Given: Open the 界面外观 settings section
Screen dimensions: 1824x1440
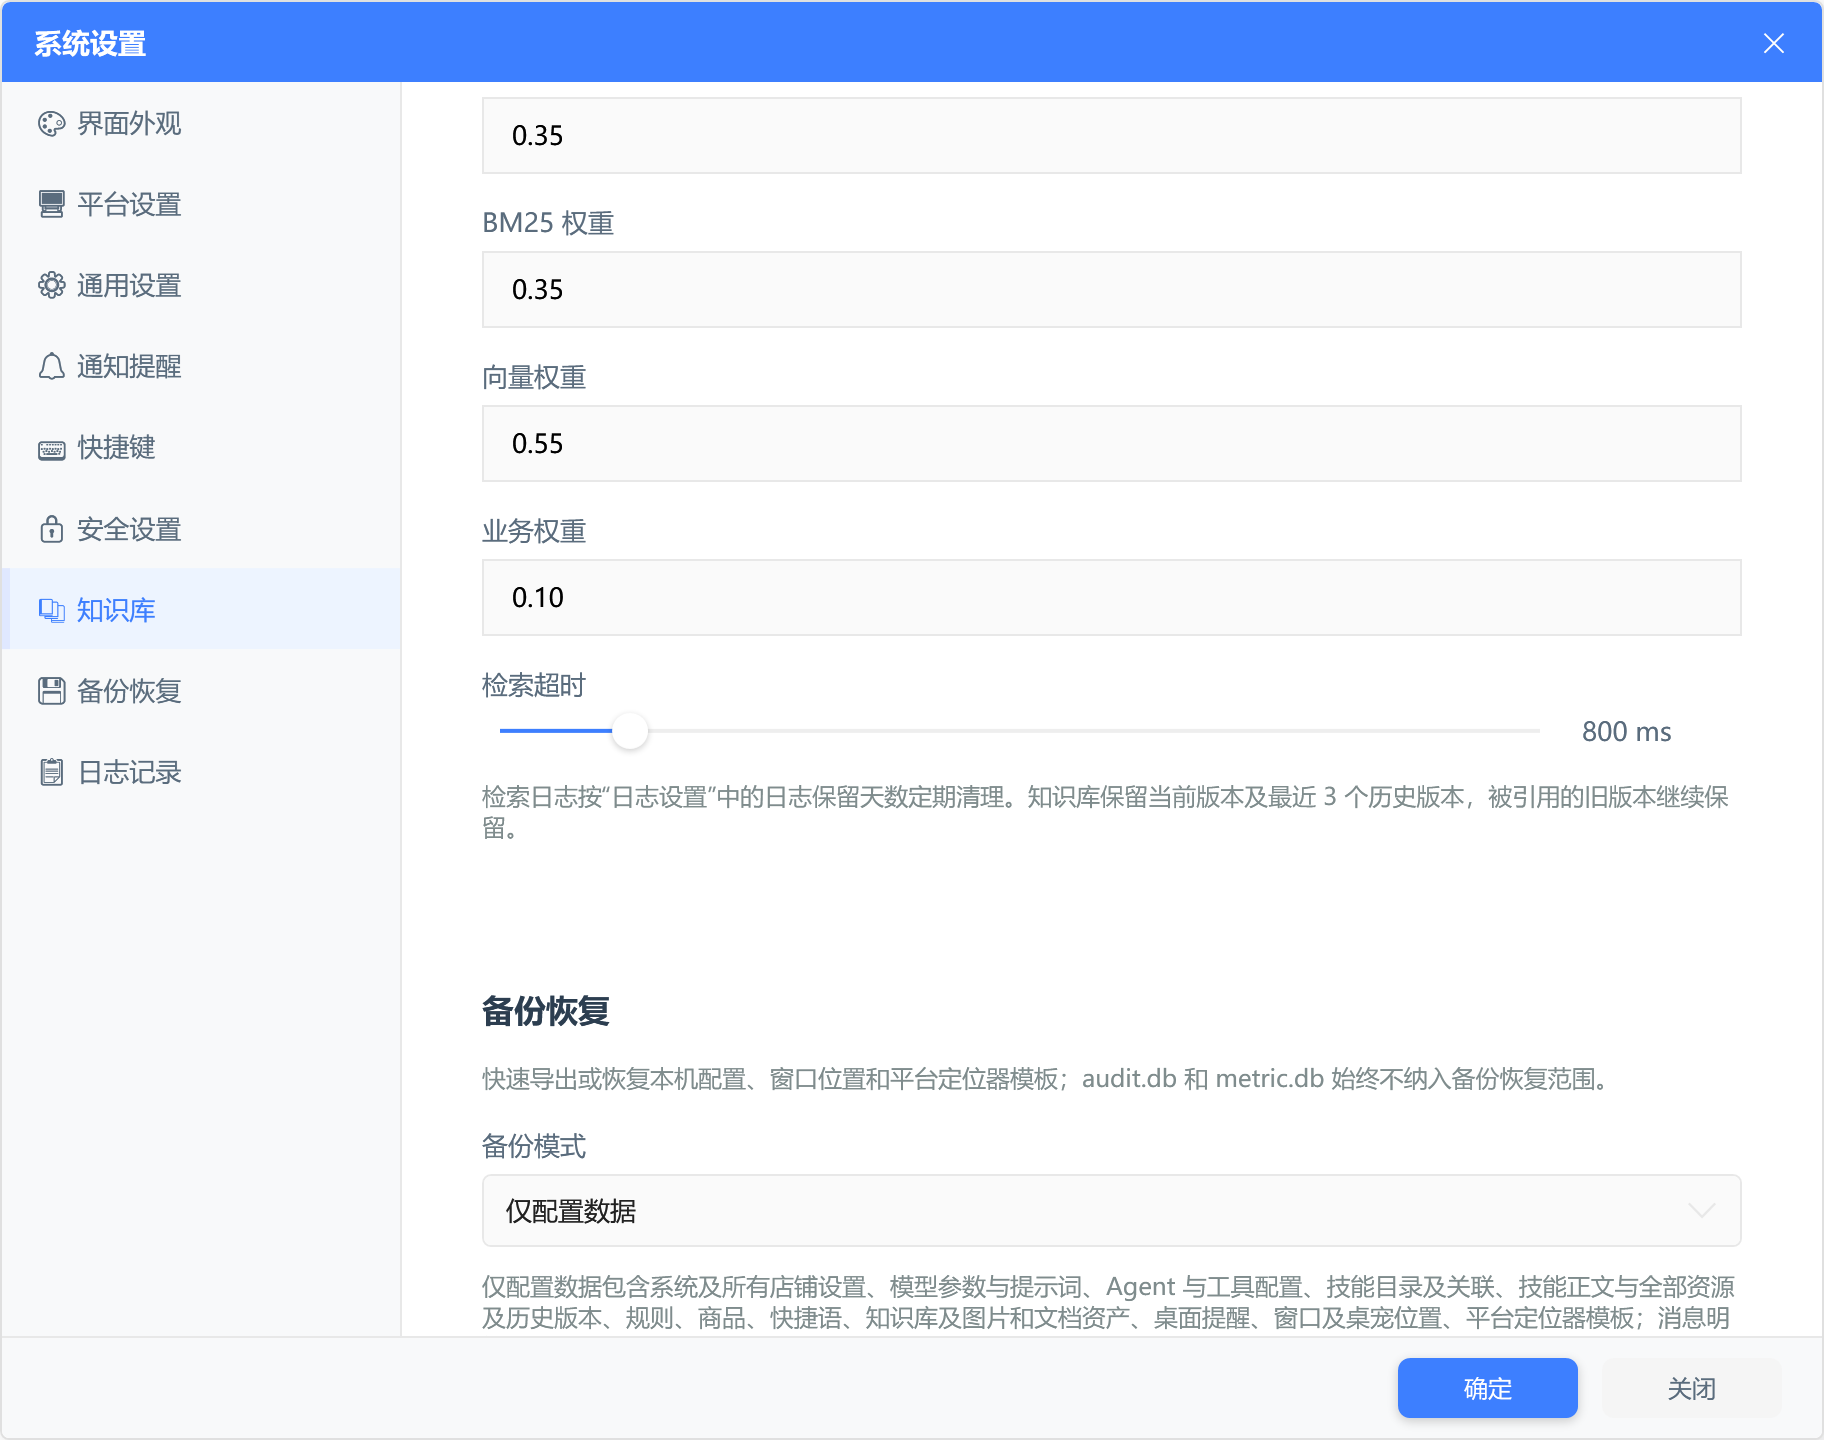Looking at the screenshot, I should click(201, 123).
